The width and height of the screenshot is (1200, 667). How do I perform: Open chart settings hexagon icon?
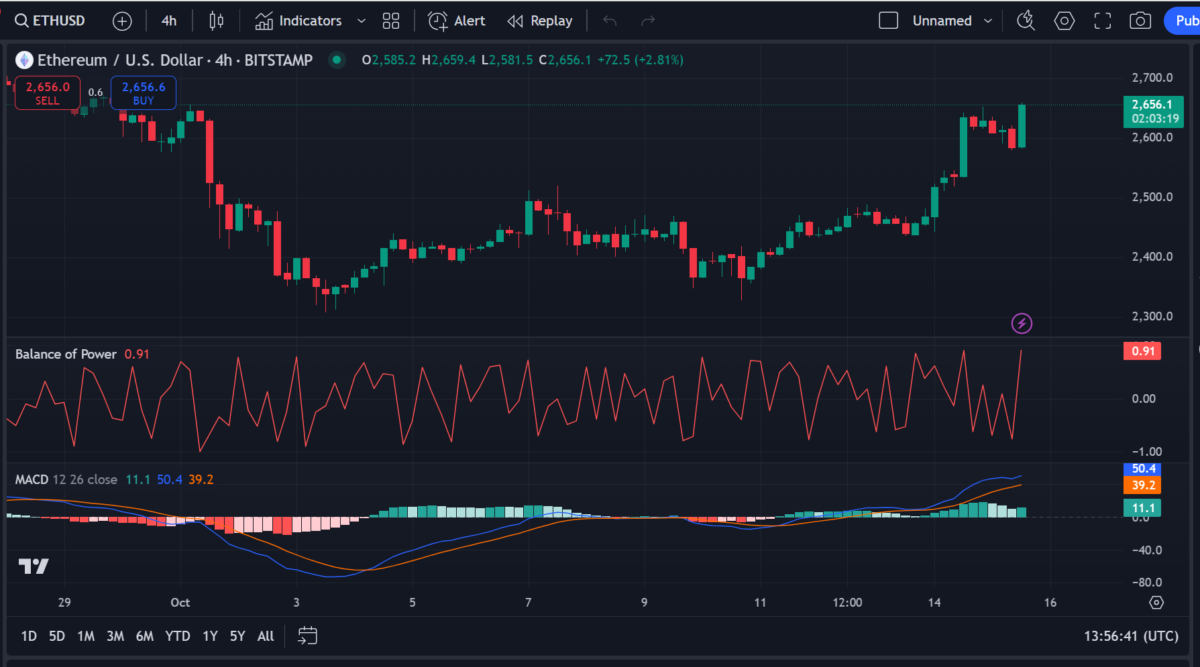point(1064,20)
